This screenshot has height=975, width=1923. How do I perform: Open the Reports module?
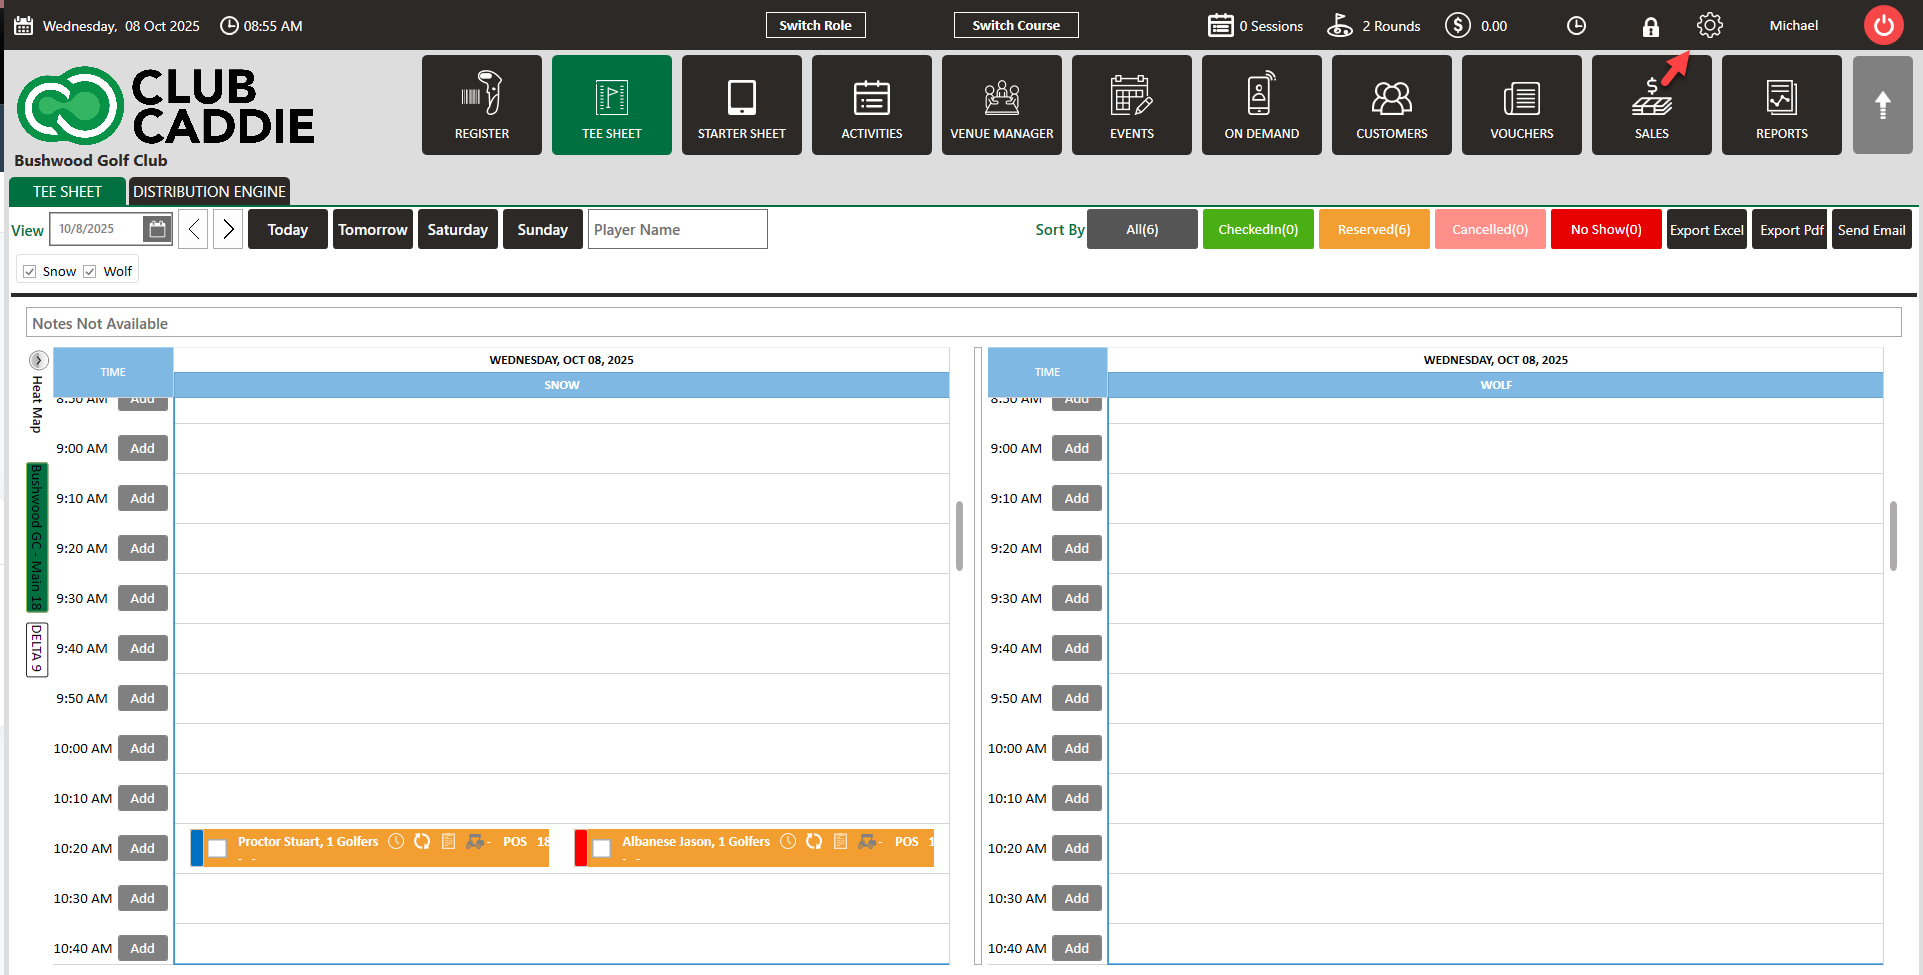1781,105
